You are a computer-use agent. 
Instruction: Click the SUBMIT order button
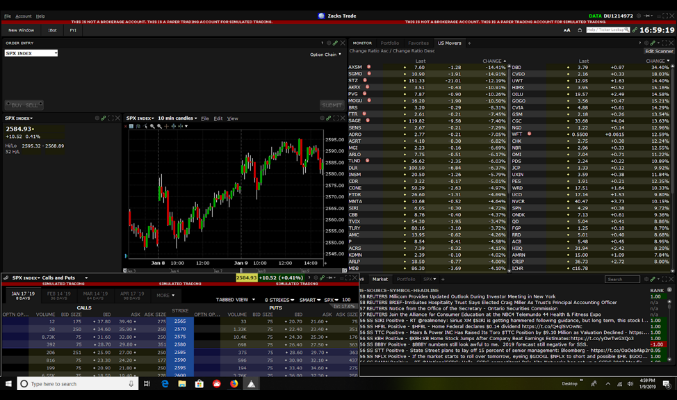332,105
